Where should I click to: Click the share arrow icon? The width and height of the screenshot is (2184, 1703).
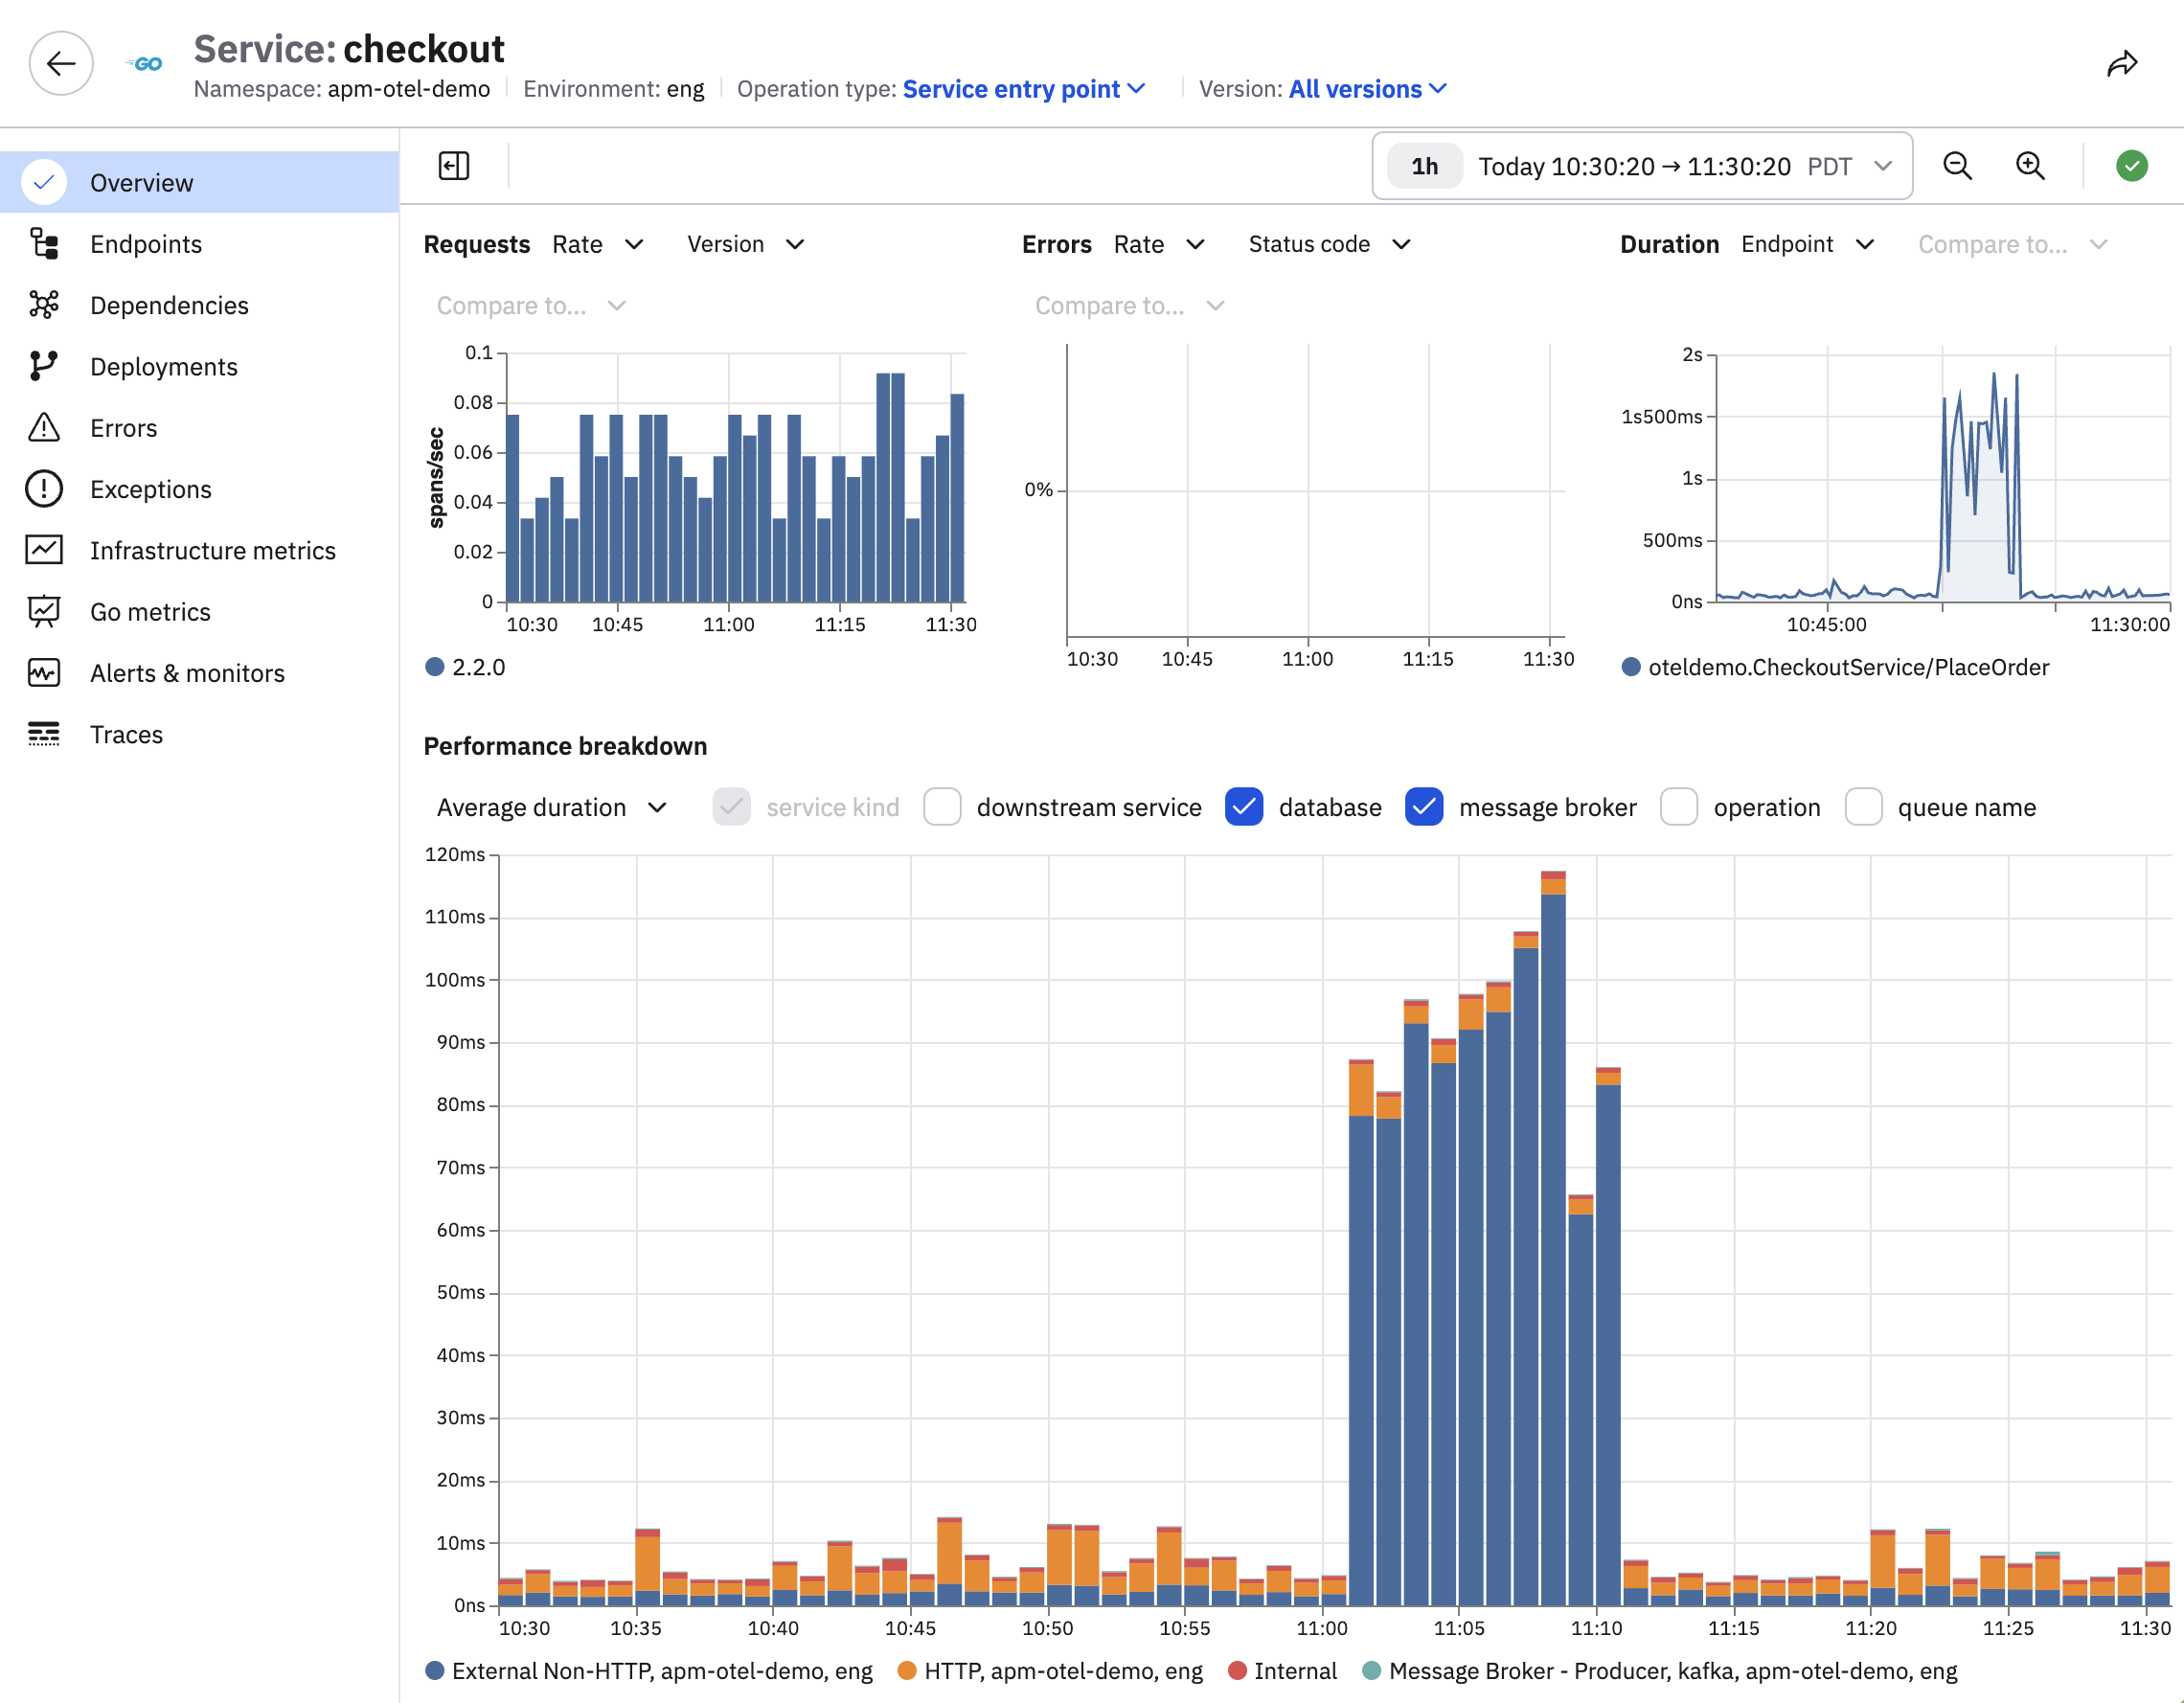pyautogui.click(x=2123, y=65)
